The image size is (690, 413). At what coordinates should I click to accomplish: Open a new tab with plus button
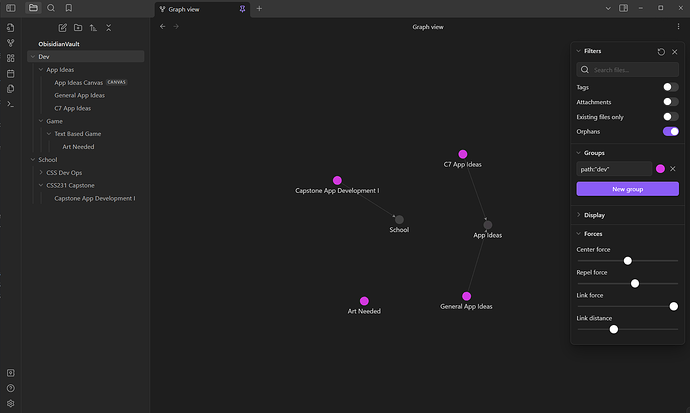tap(259, 8)
